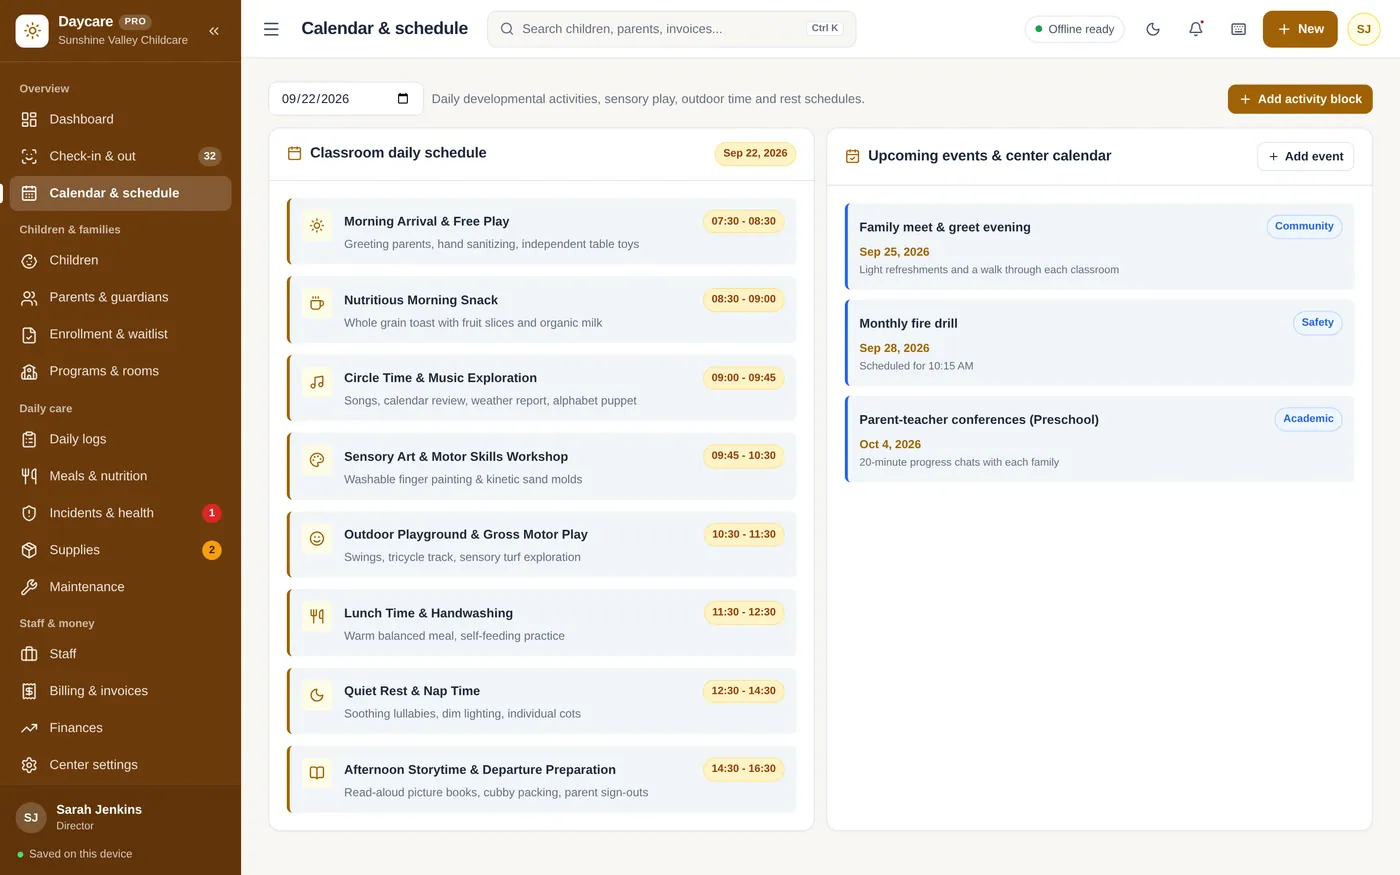Image resolution: width=1400 pixels, height=875 pixels.
Task: Open Sarah Jenkins profile in sidebar
Action: pyautogui.click(x=120, y=817)
